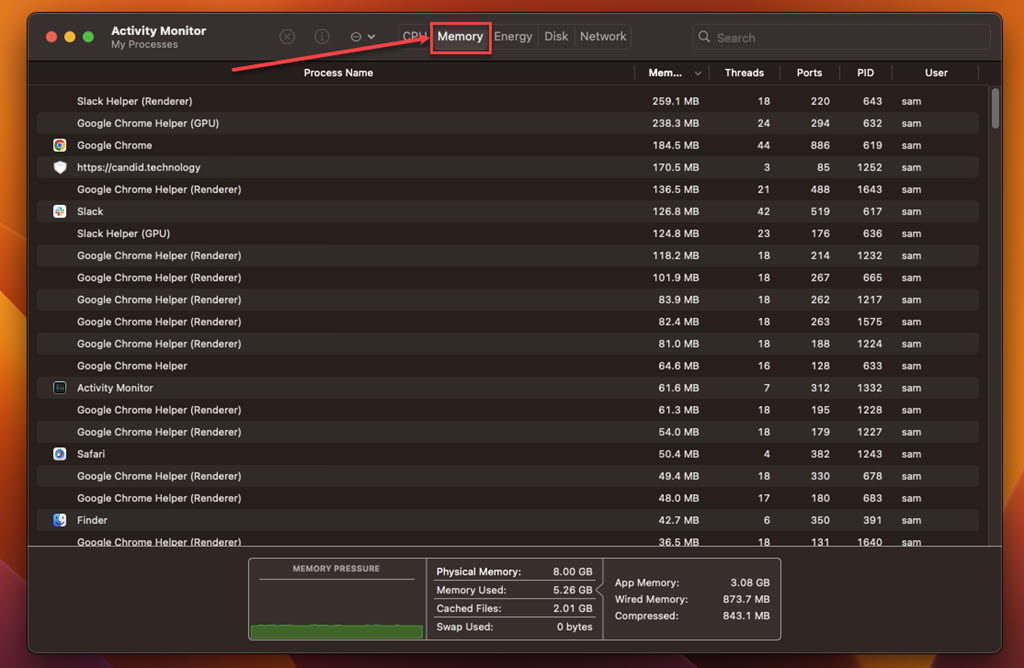Click PID 678 cell

pos(872,476)
